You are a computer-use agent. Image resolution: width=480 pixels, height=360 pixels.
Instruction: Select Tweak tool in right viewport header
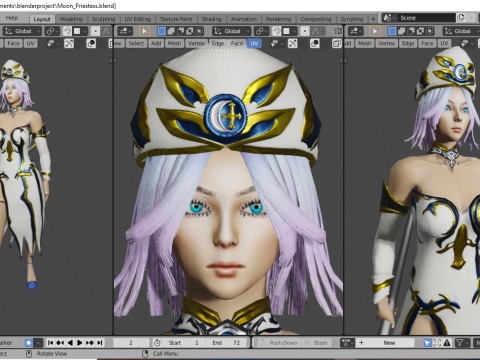coord(375,31)
